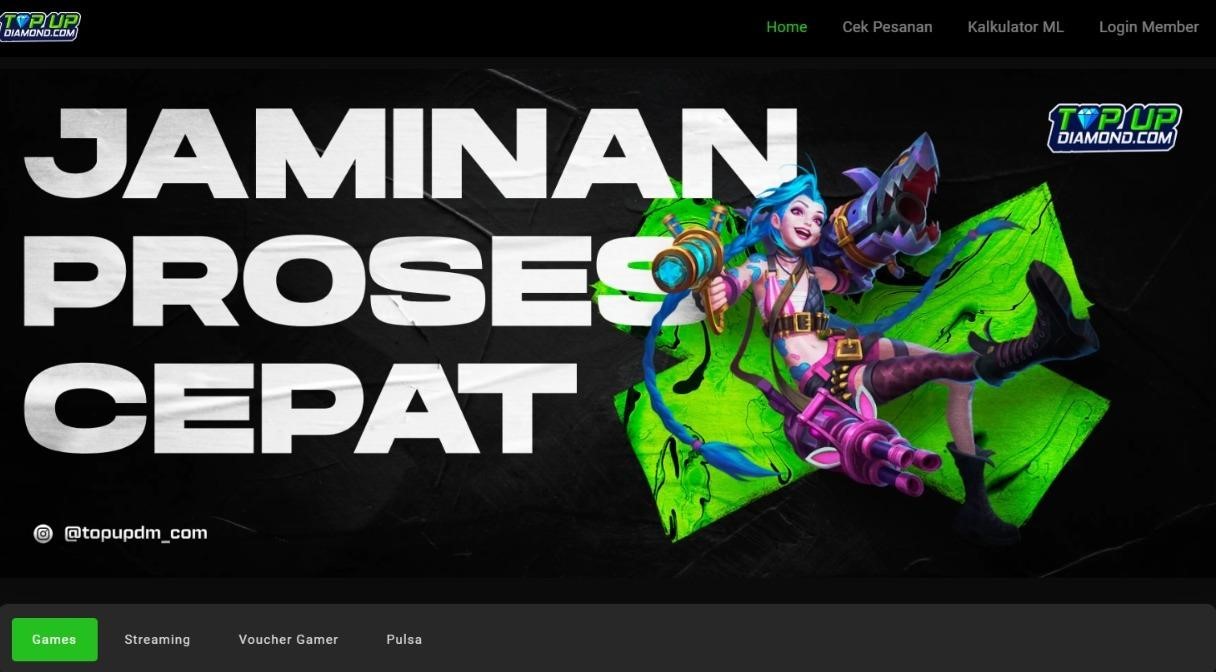Open Kalkulator ML from the navigation

(x=1015, y=27)
